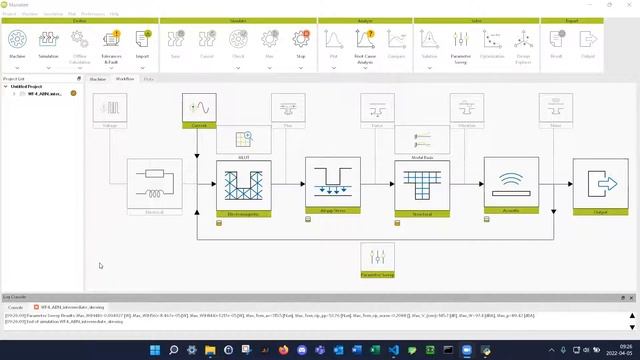This screenshot has height=360, width=640.
Task: Click the Vibration output node
Action: (x=467, y=111)
